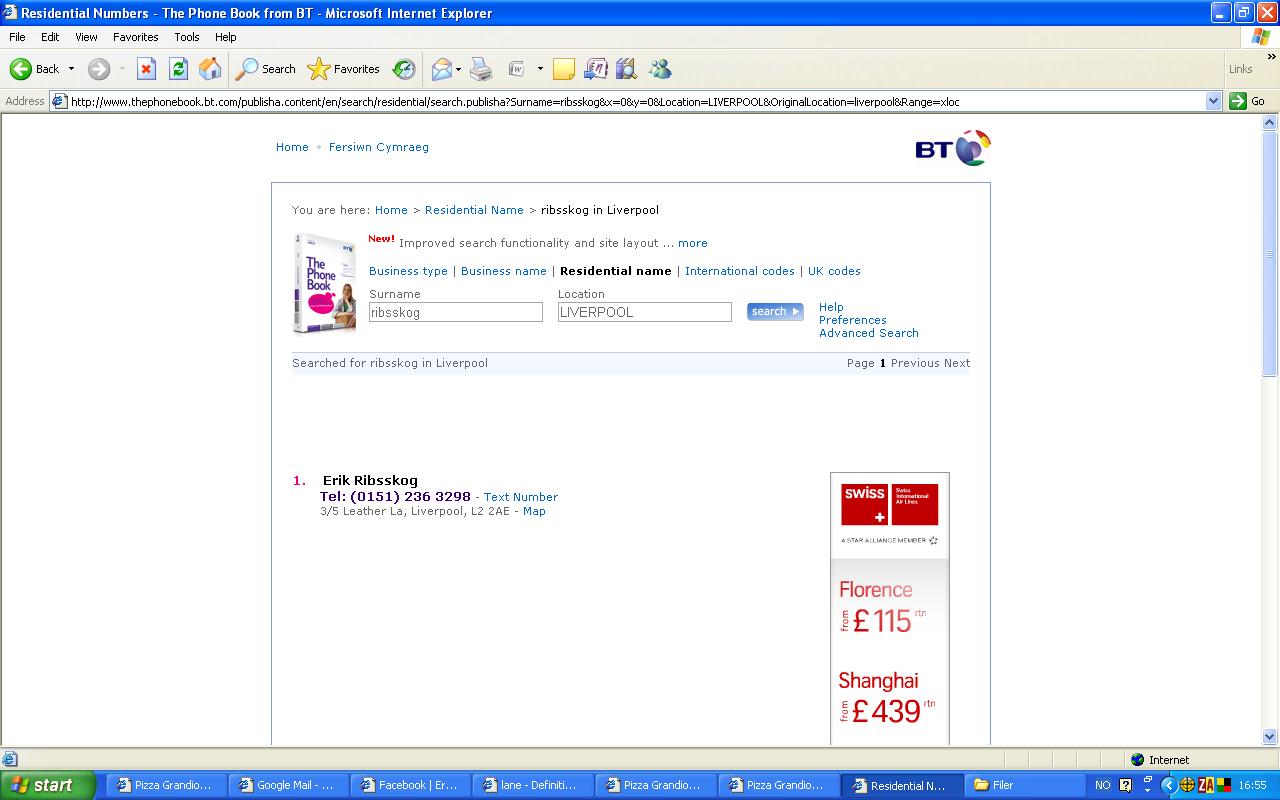Click the NO language indicator in the tray

click(1103, 785)
